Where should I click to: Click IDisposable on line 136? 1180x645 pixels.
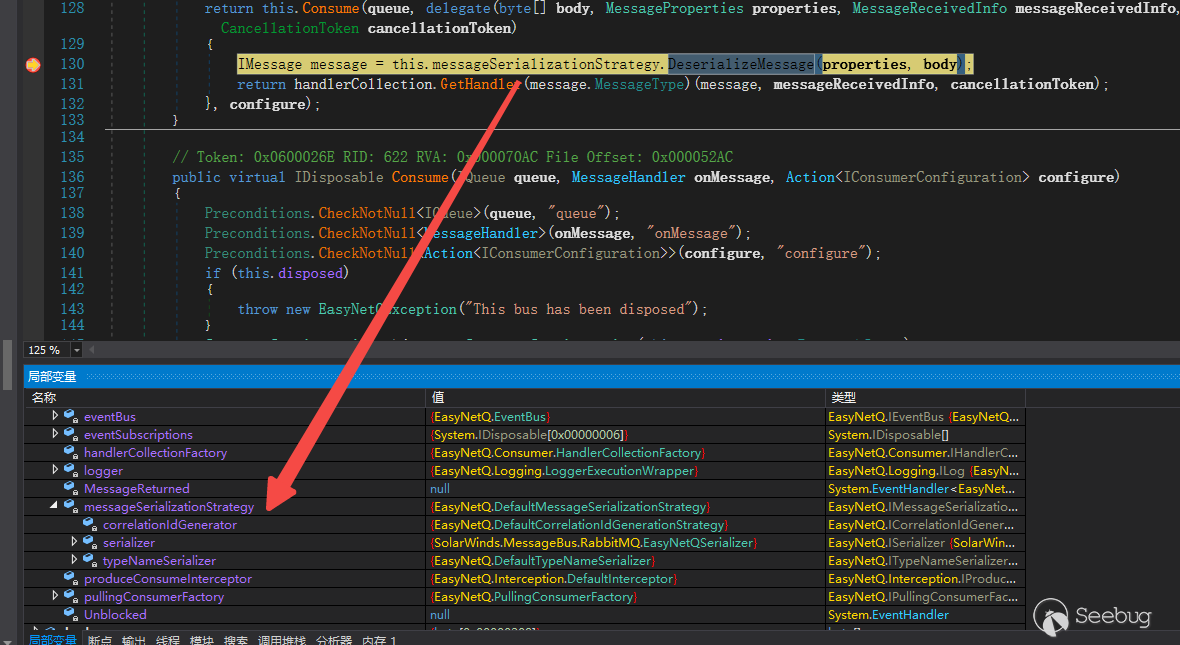point(339,177)
